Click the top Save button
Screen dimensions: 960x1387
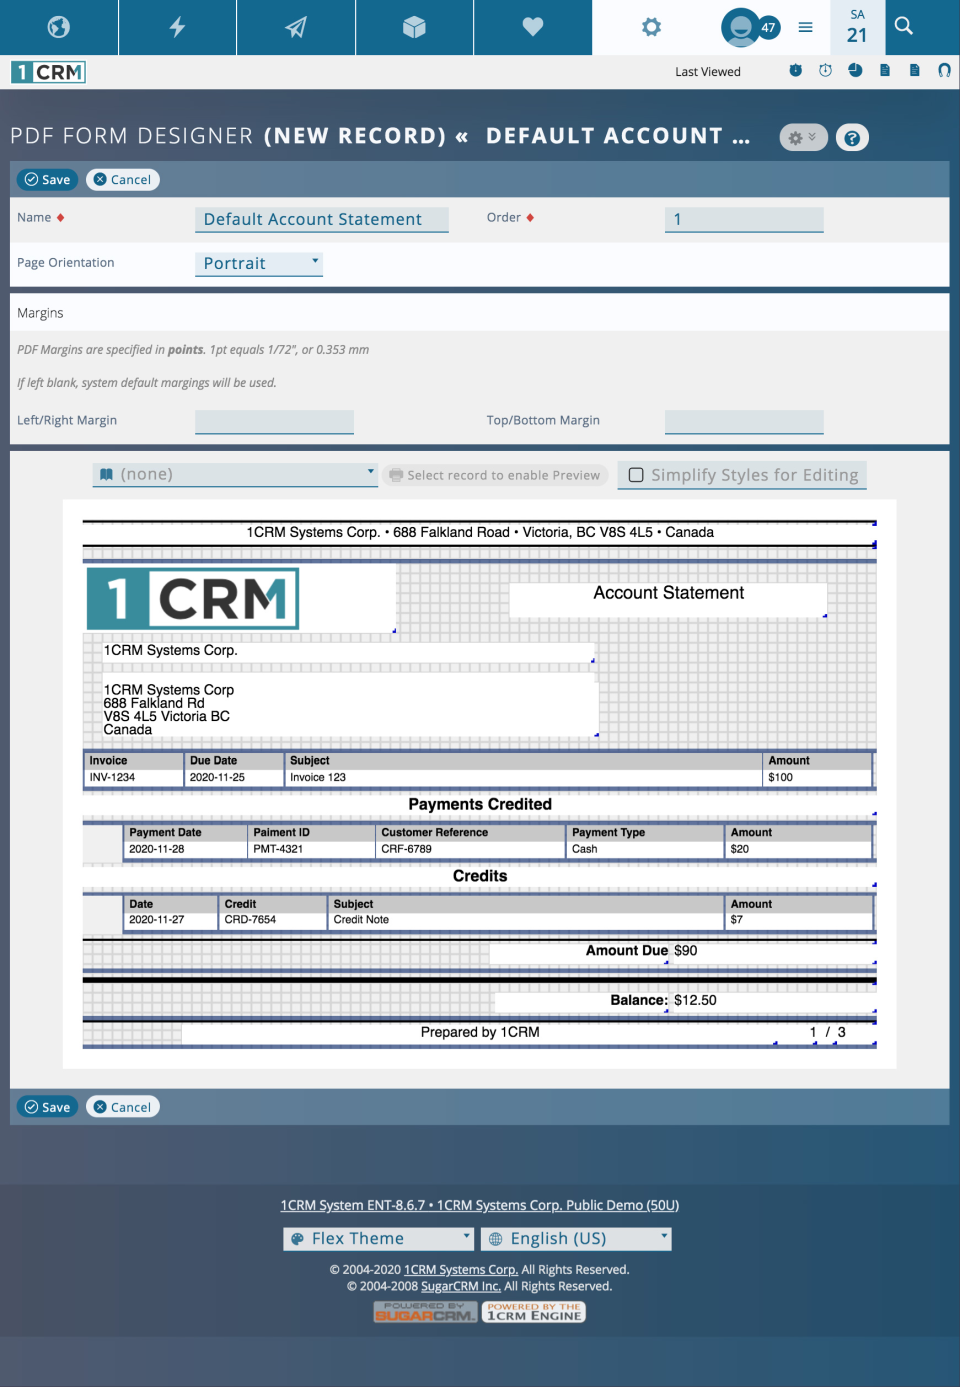pyautogui.click(x=47, y=180)
